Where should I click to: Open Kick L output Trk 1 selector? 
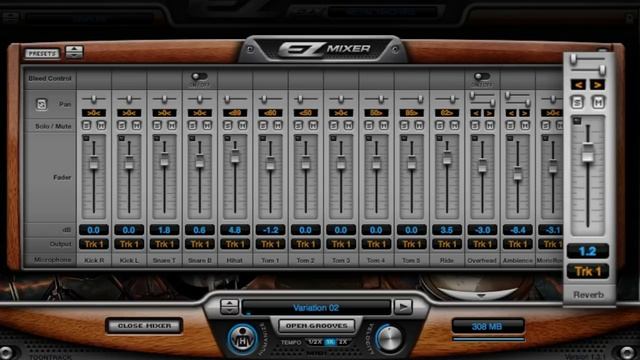coord(129,244)
